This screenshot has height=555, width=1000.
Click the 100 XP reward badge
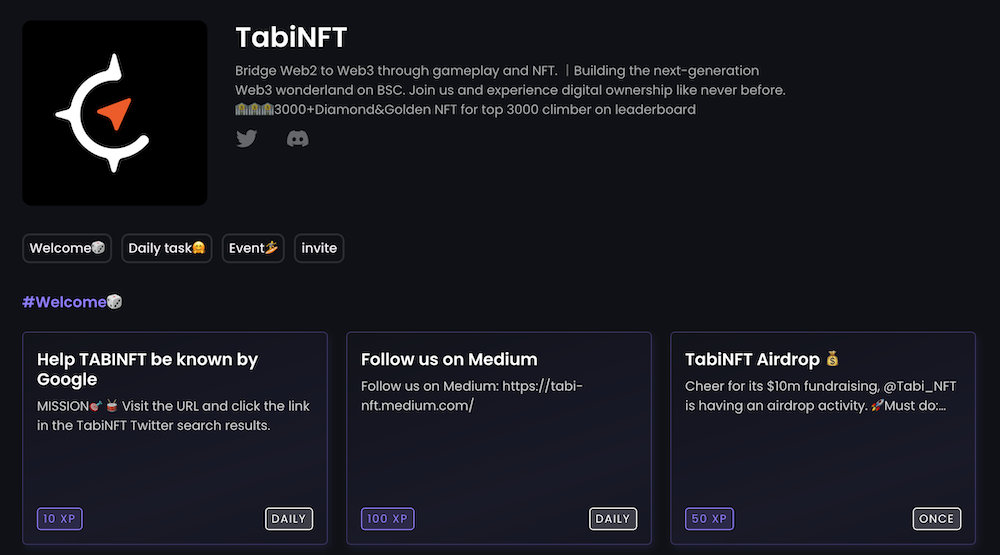tap(387, 519)
